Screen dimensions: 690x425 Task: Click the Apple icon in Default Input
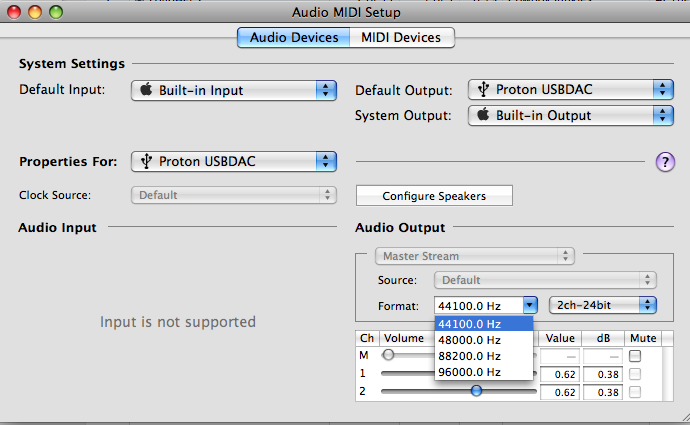tap(146, 90)
